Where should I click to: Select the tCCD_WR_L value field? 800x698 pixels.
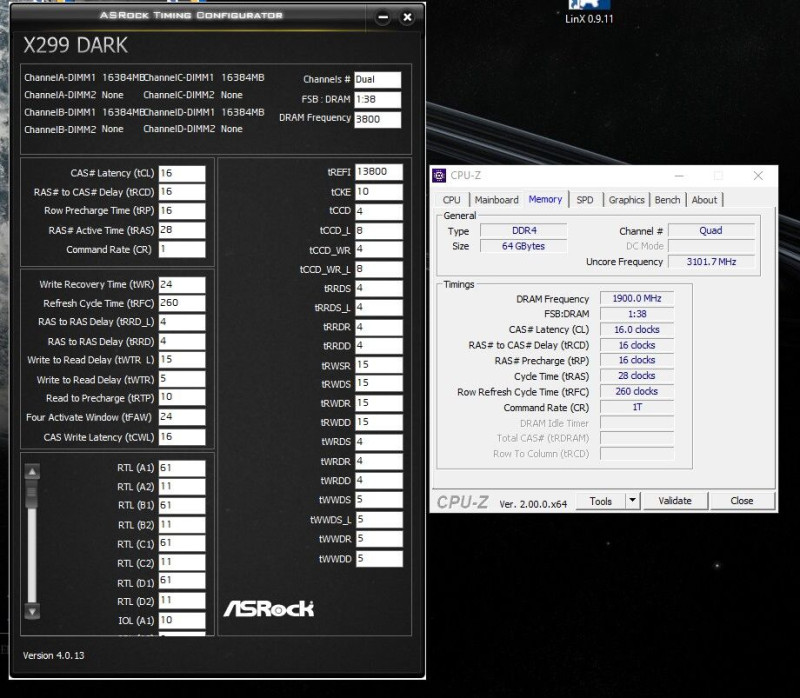coord(379,269)
